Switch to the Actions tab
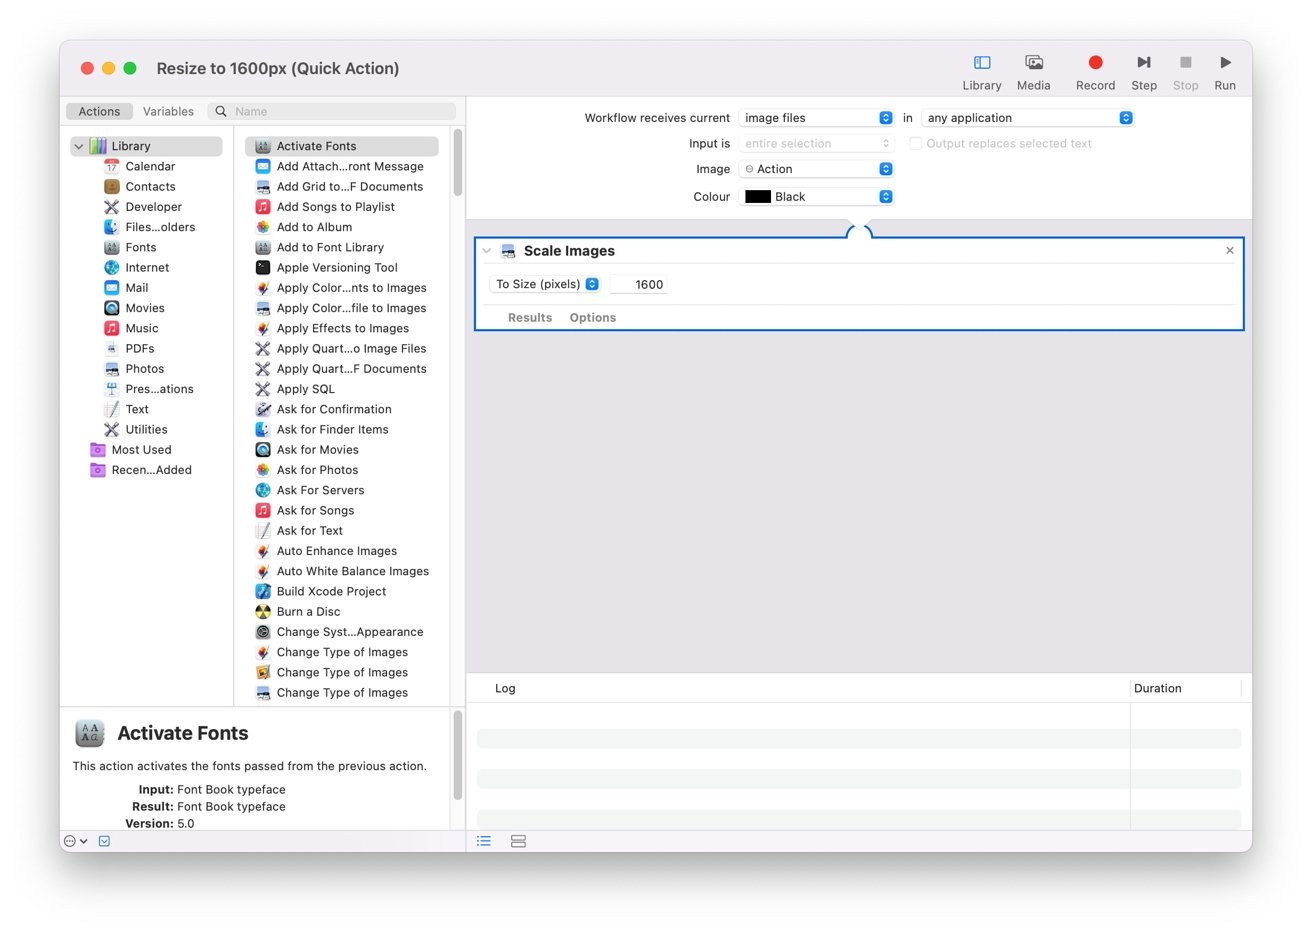 click(x=99, y=111)
